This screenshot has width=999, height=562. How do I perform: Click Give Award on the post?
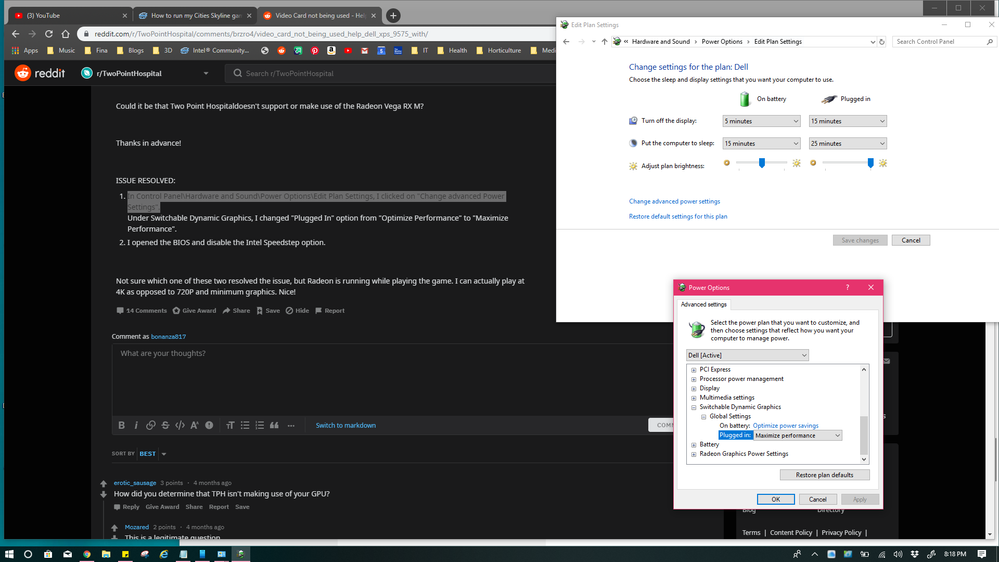(x=194, y=311)
